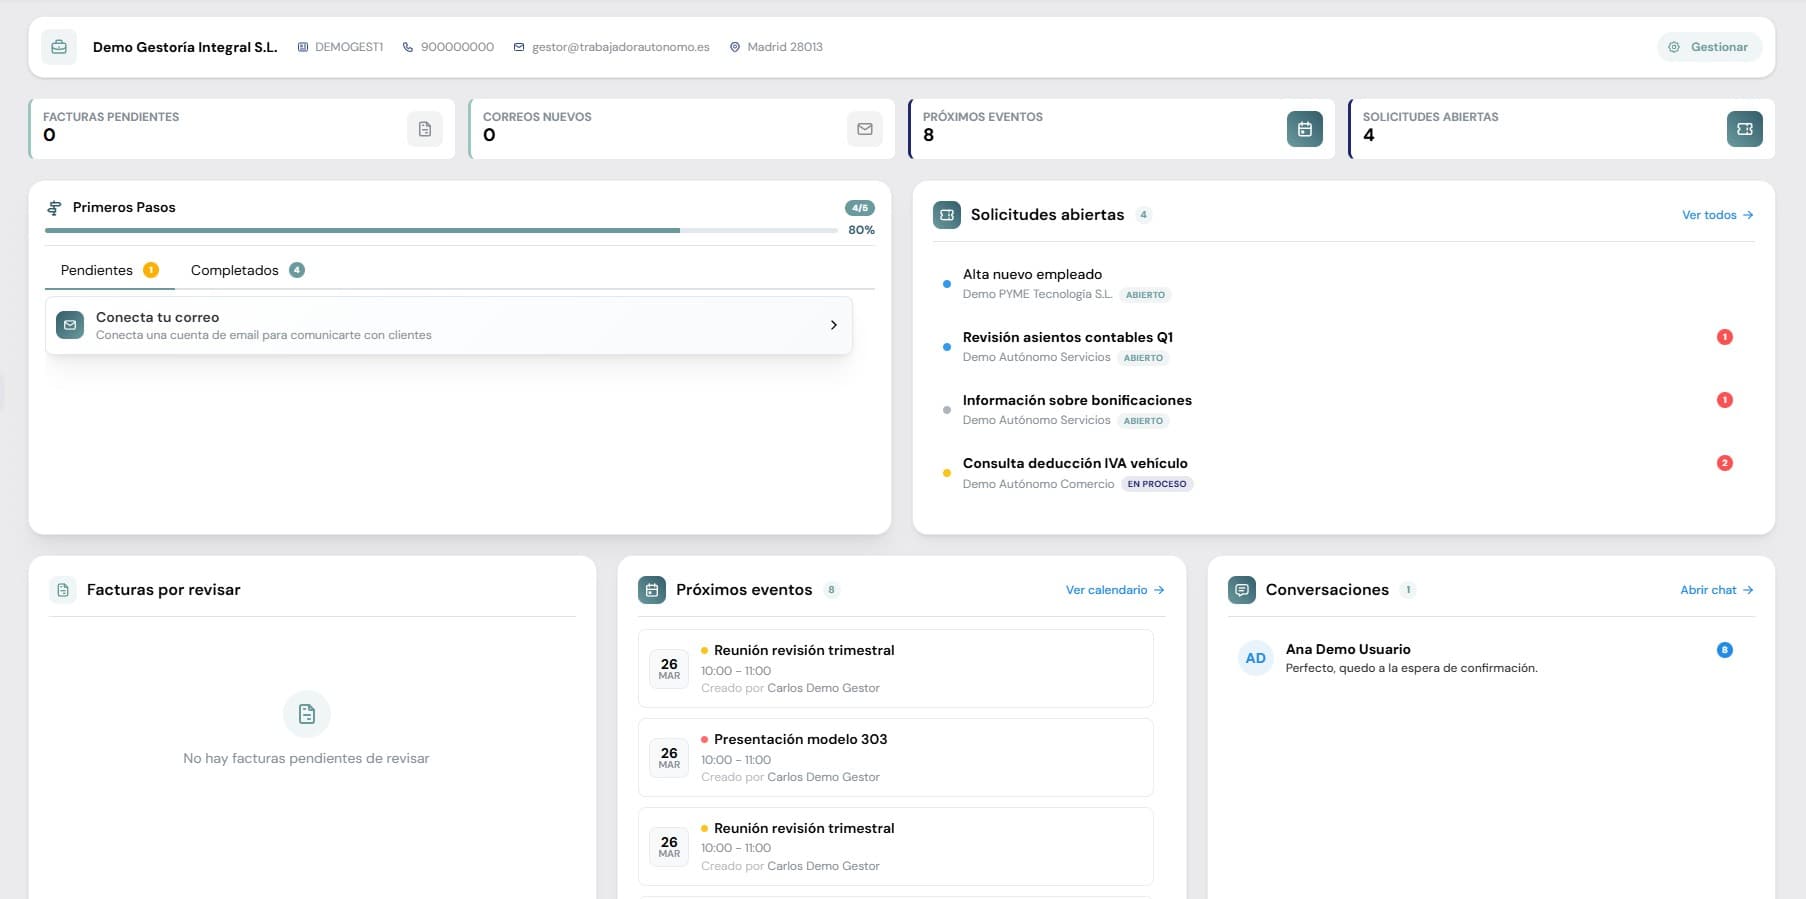Screen dimensions: 1806x899
Task: Click the Gestionar button
Action: [1710, 47]
